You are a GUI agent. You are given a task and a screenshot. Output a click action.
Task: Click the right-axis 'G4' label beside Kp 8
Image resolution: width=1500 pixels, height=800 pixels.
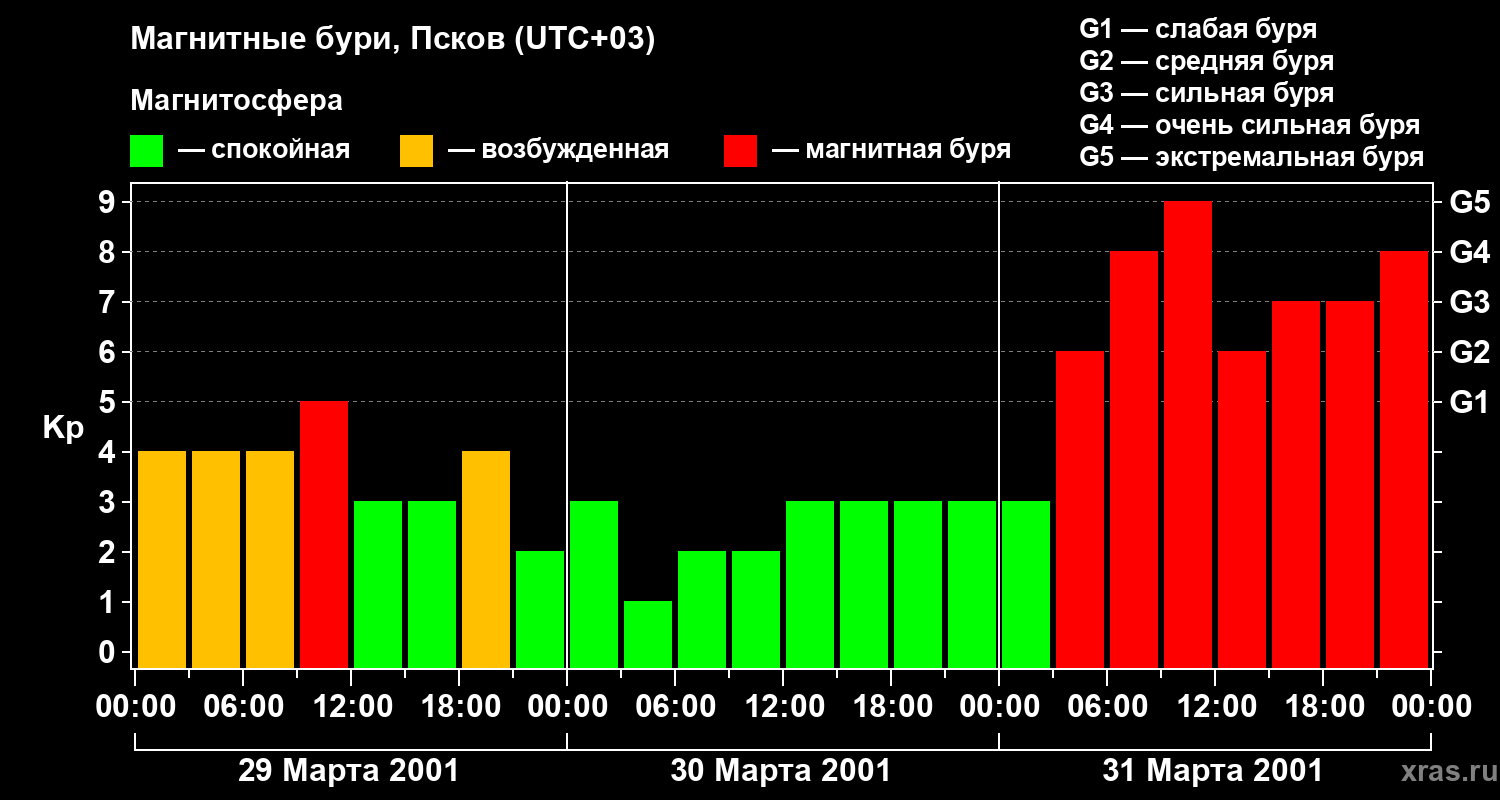click(1469, 252)
